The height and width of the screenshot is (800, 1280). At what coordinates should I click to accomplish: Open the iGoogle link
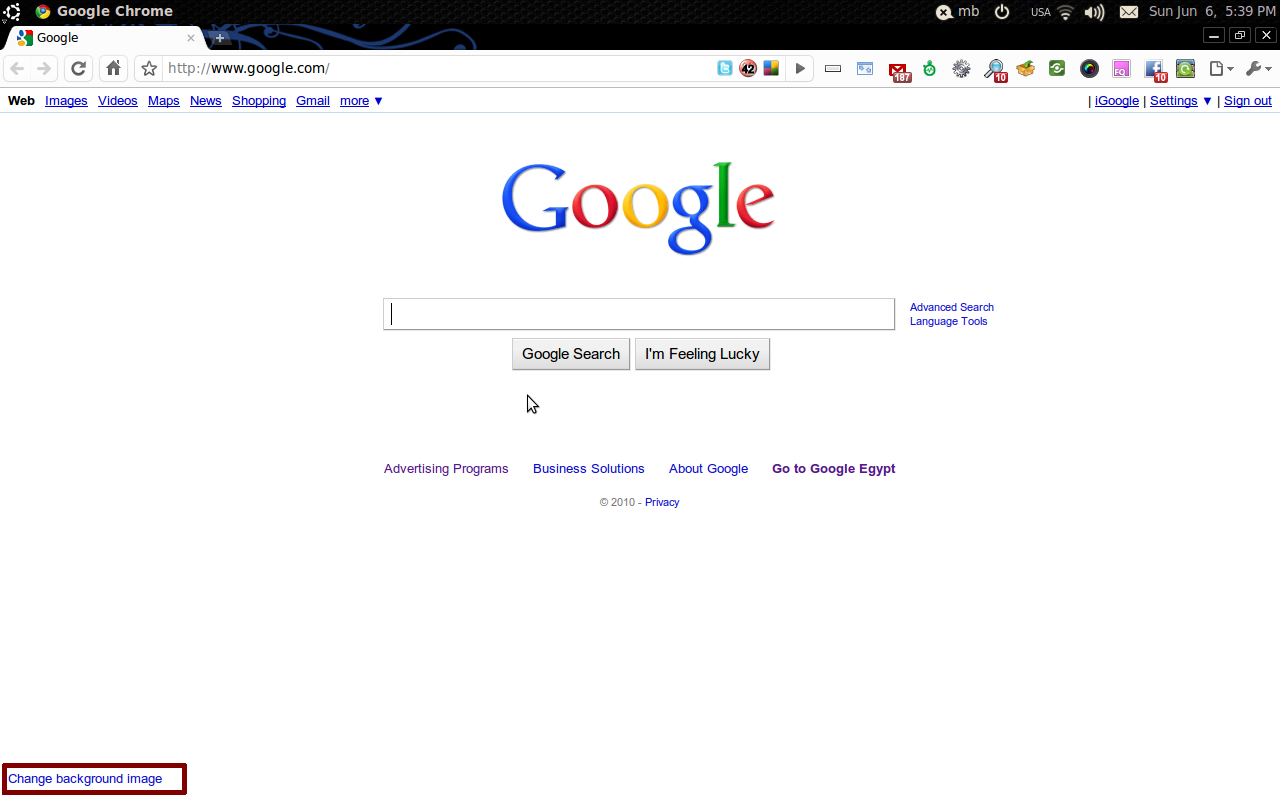click(1117, 101)
